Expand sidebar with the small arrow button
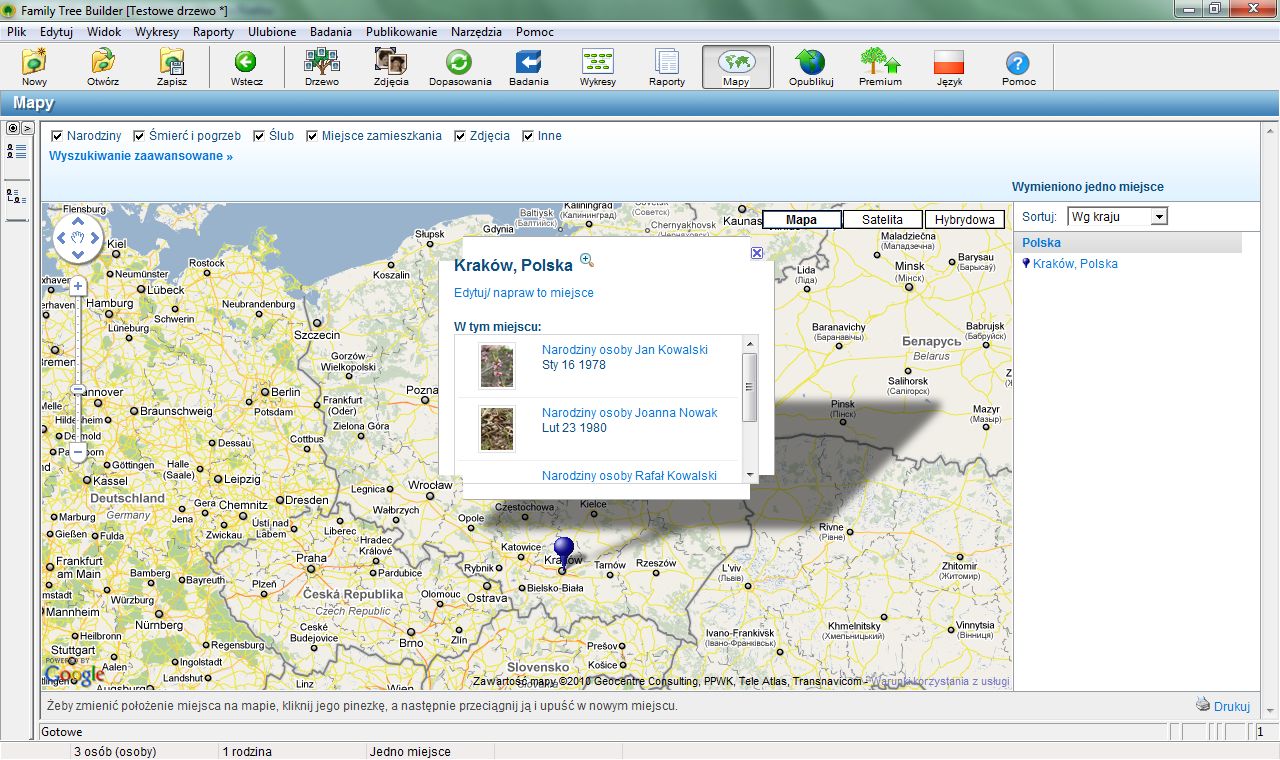The width and height of the screenshot is (1280, 760). point(28,128)
